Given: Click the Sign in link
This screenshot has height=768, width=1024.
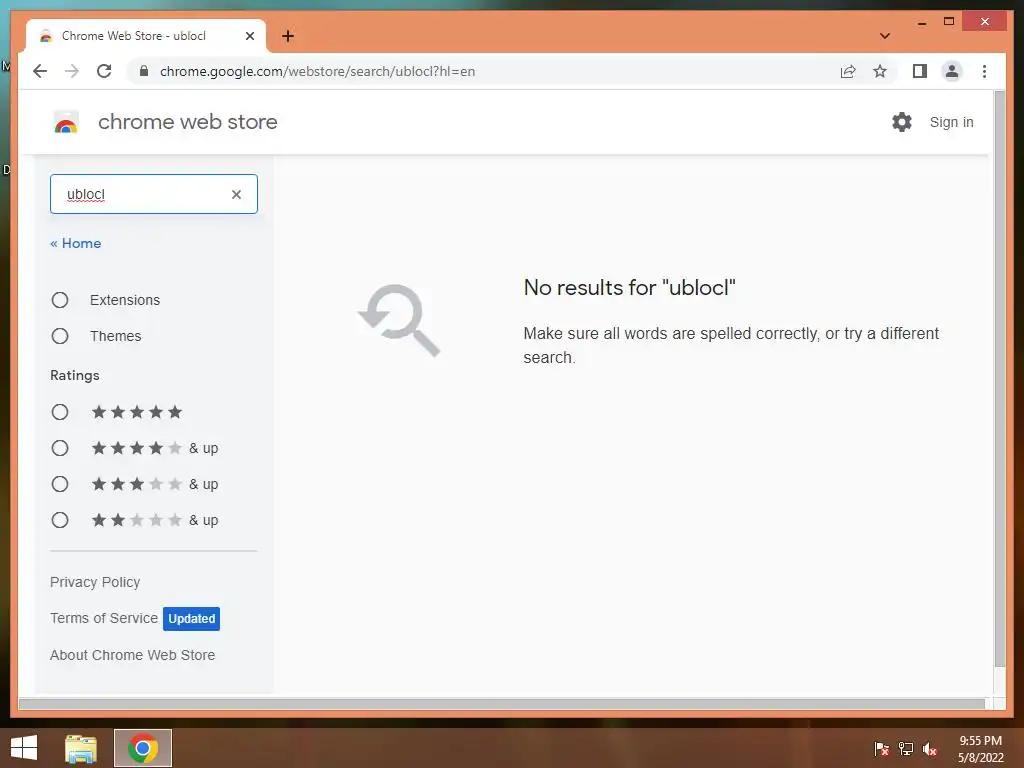Looking at the screenshot, I should tap(952, 122).
